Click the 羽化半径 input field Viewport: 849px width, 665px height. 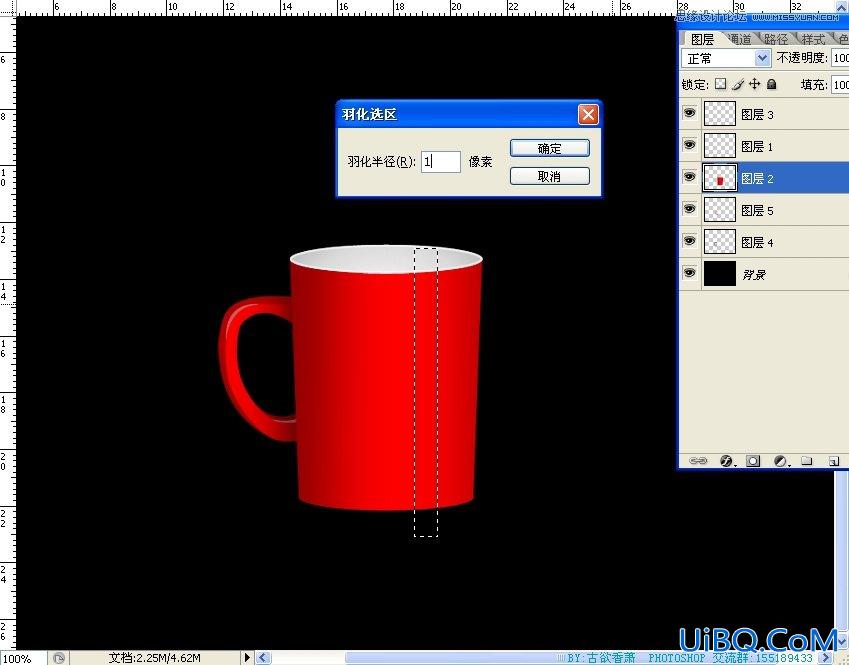coord(441,161)
